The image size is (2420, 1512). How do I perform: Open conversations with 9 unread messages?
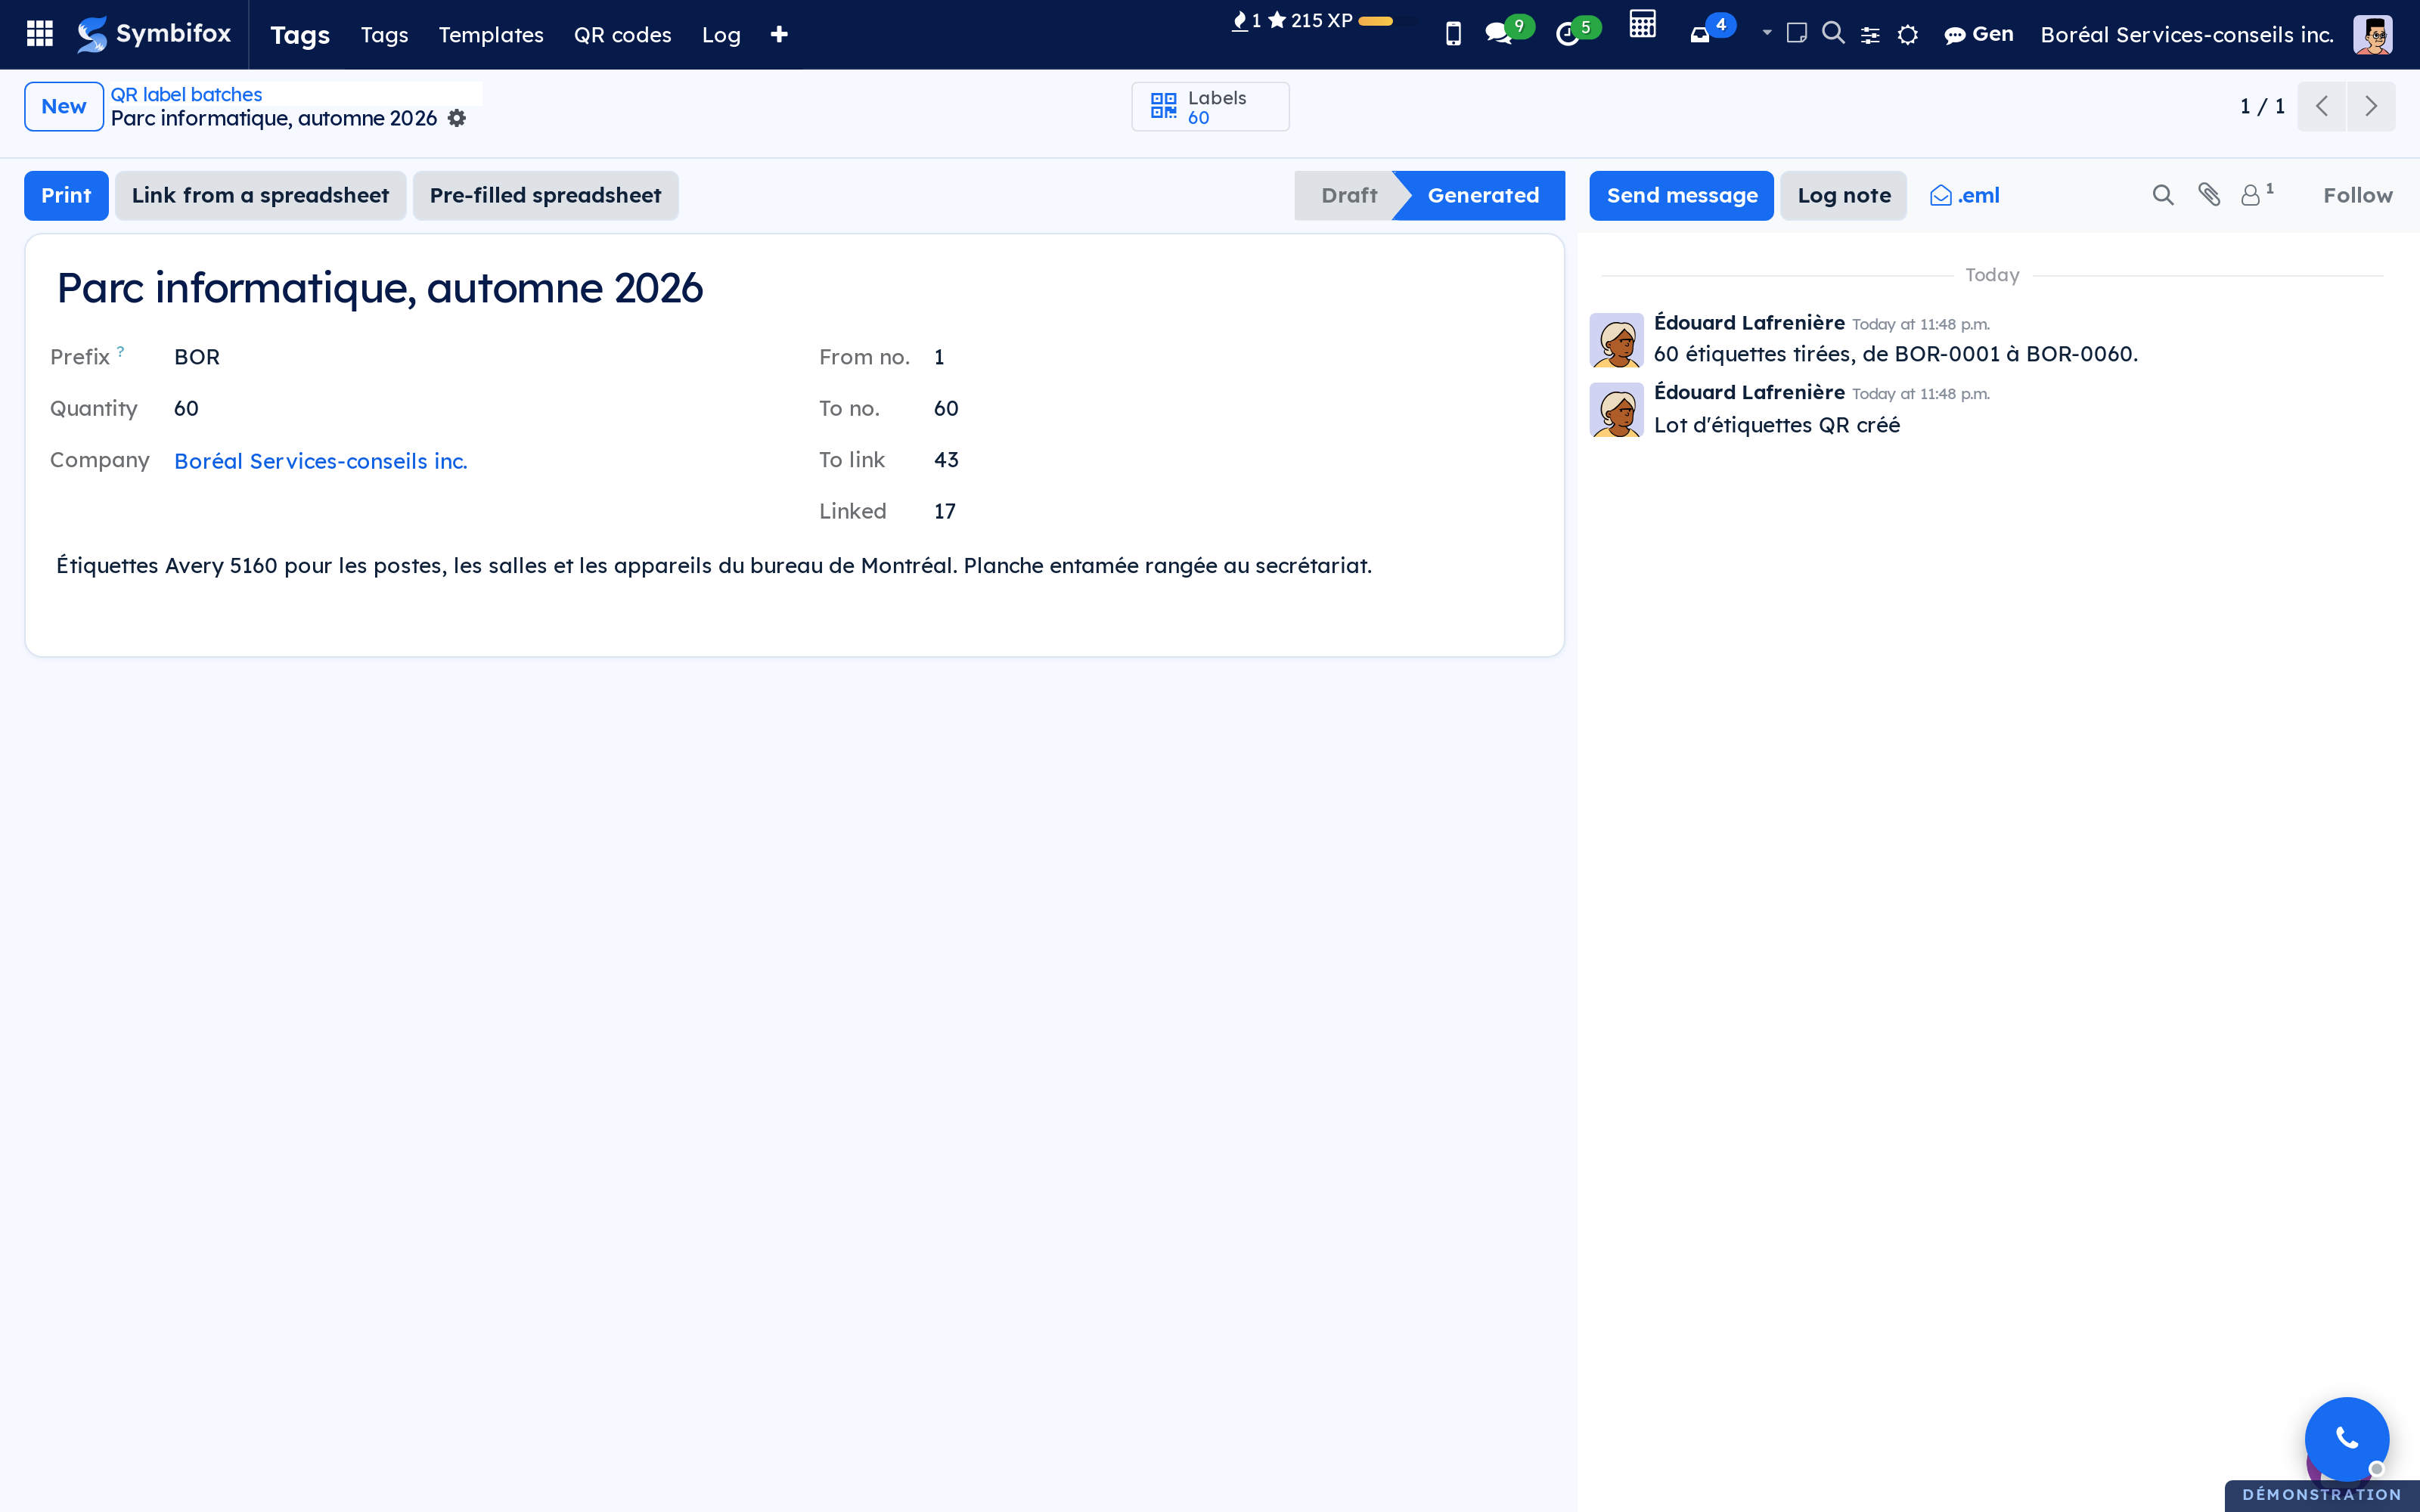point(1508,32)
